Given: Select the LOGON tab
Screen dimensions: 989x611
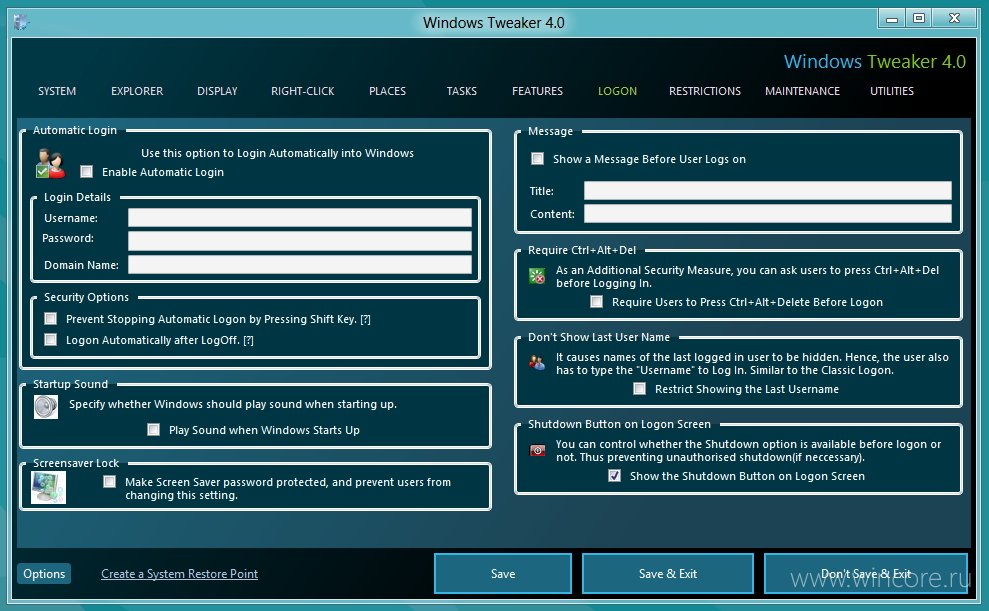Looking at the screenshot, I should 617,91.
